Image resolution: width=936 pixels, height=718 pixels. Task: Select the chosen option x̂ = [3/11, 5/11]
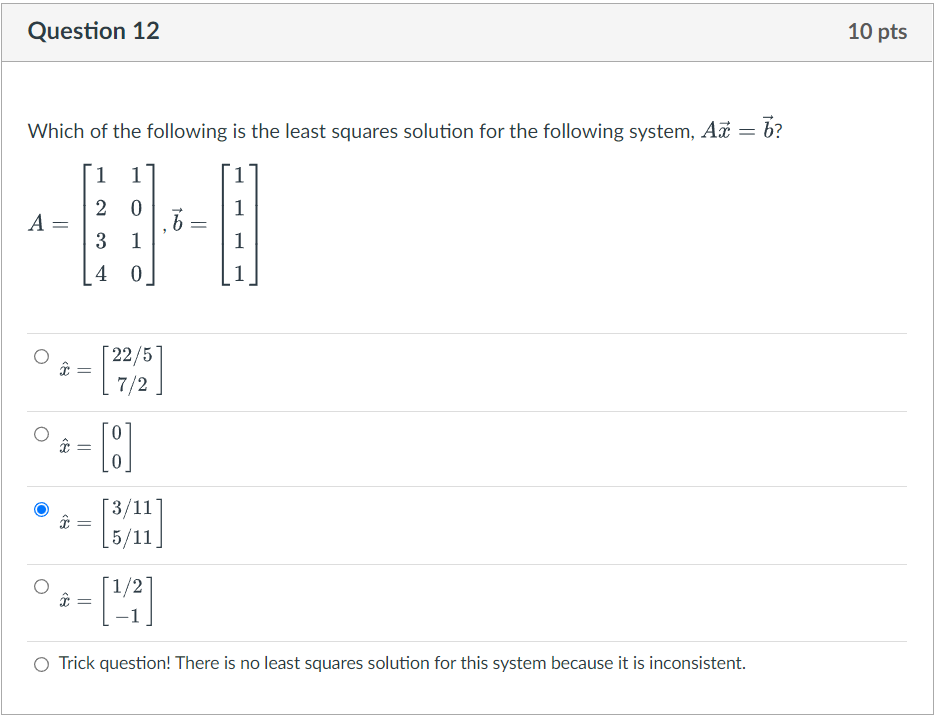pos(40,510)
